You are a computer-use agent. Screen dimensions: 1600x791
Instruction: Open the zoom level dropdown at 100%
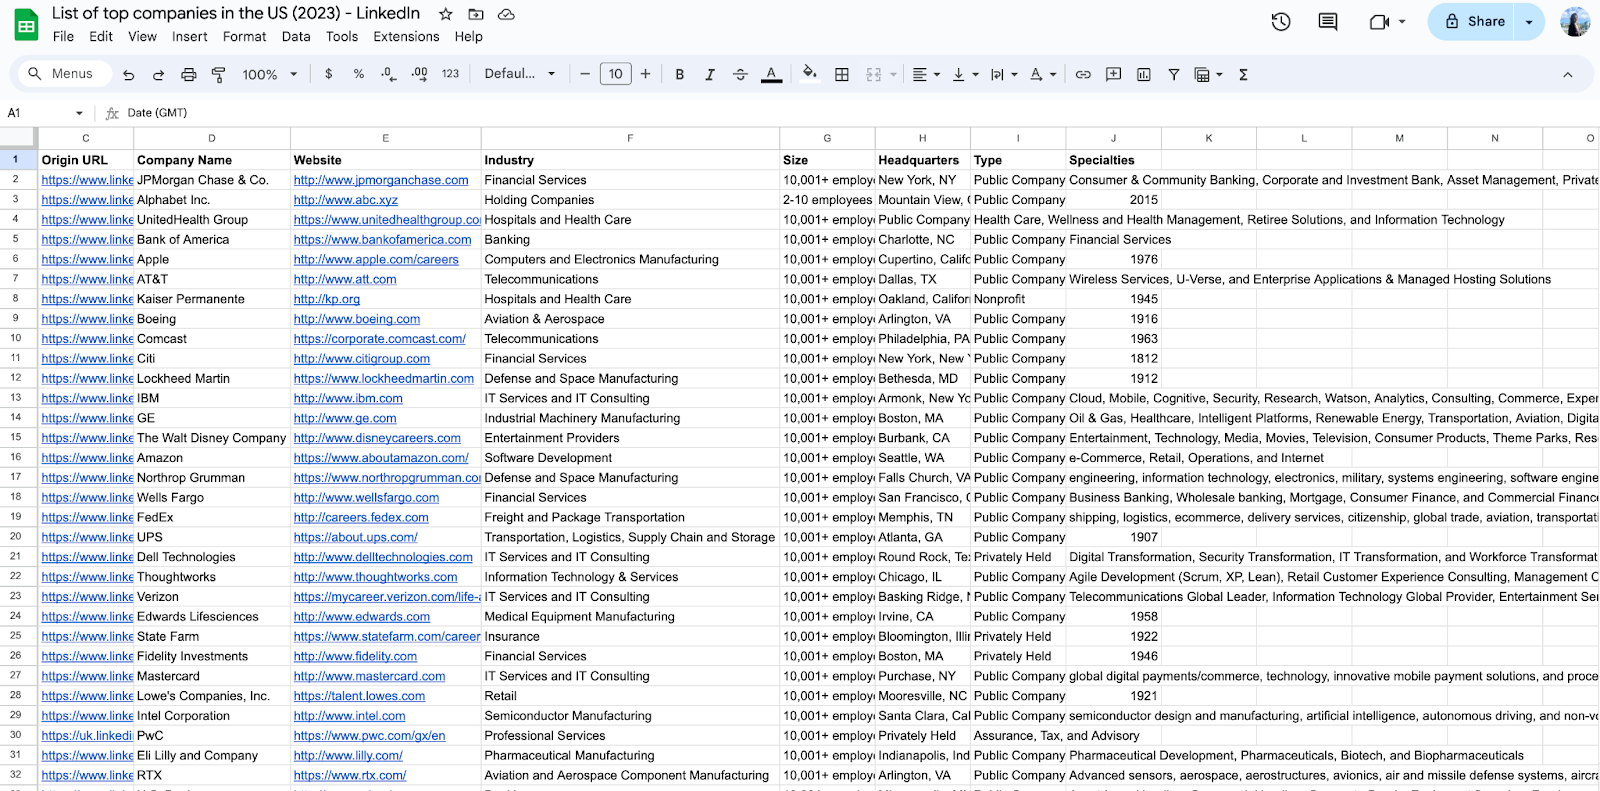tap(269, 74)
